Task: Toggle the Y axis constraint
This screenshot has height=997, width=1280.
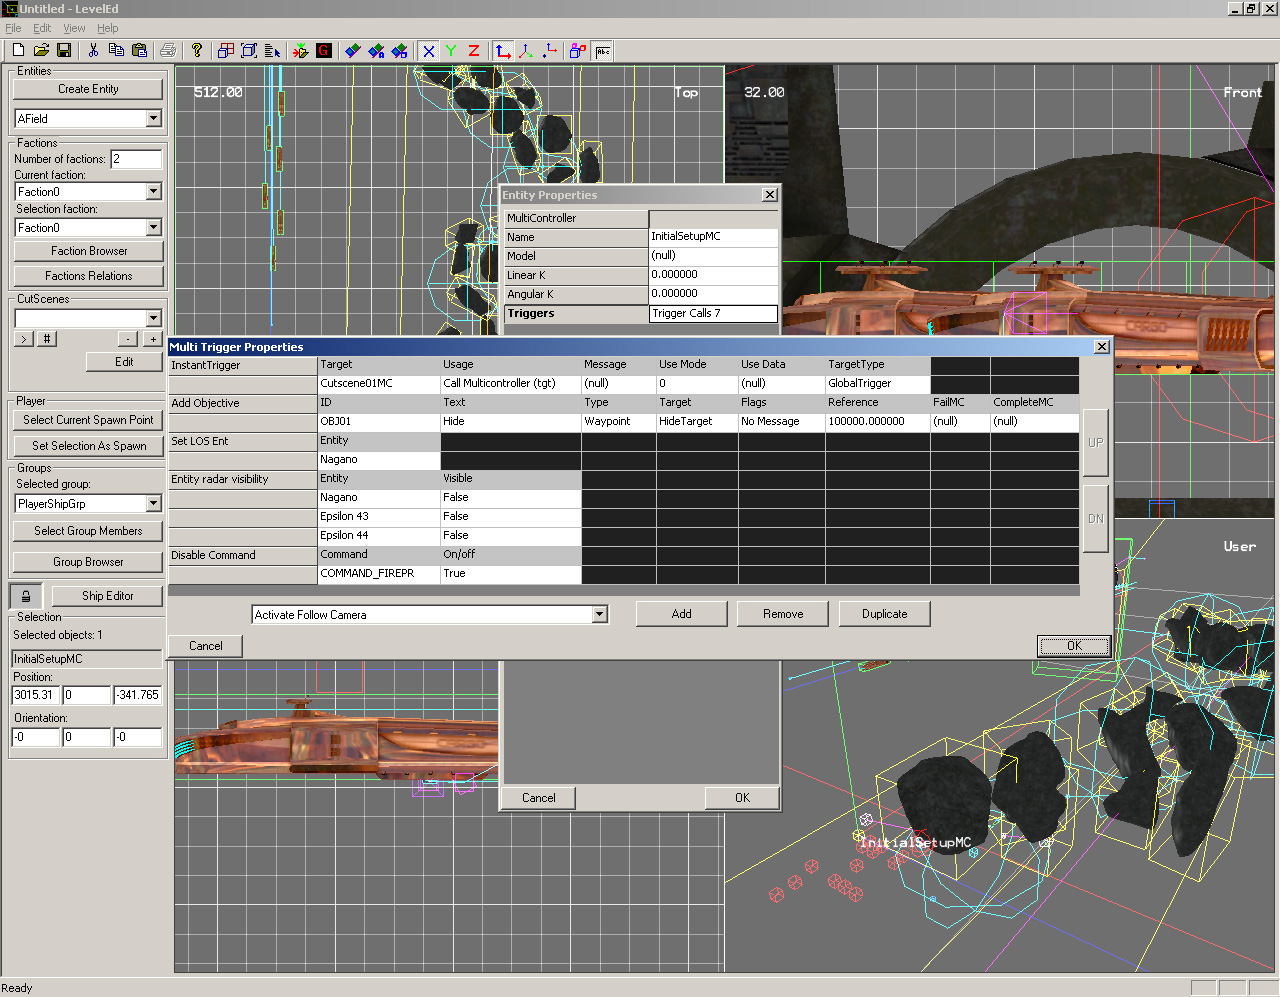Action: pyautogui.click(x=451, y=51)
